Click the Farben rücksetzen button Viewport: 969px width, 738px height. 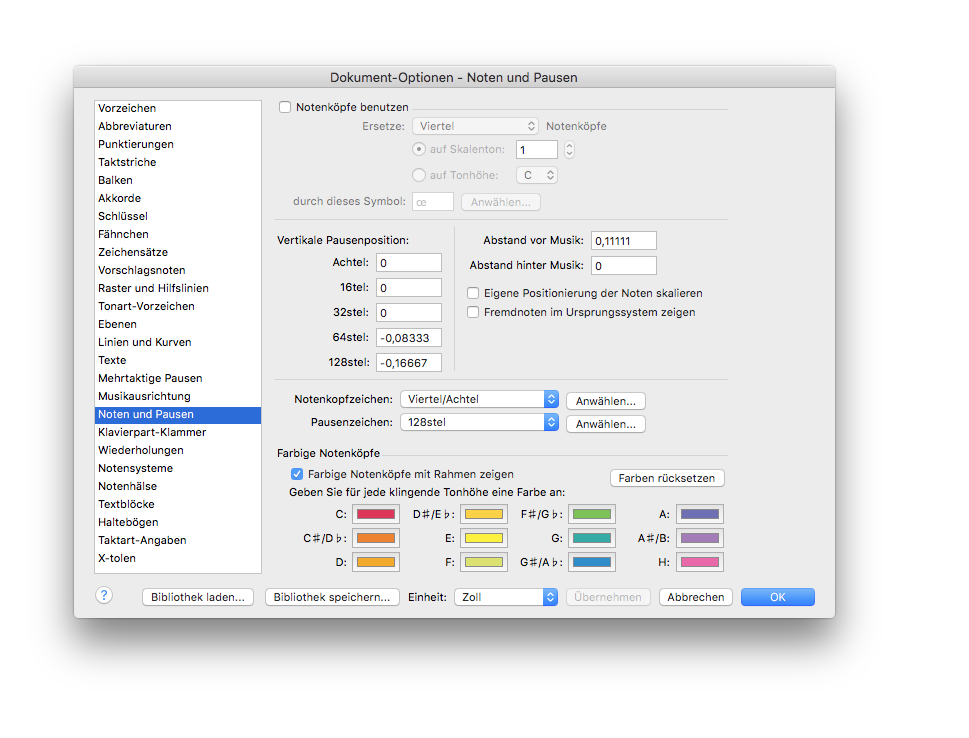pos(667,478)
